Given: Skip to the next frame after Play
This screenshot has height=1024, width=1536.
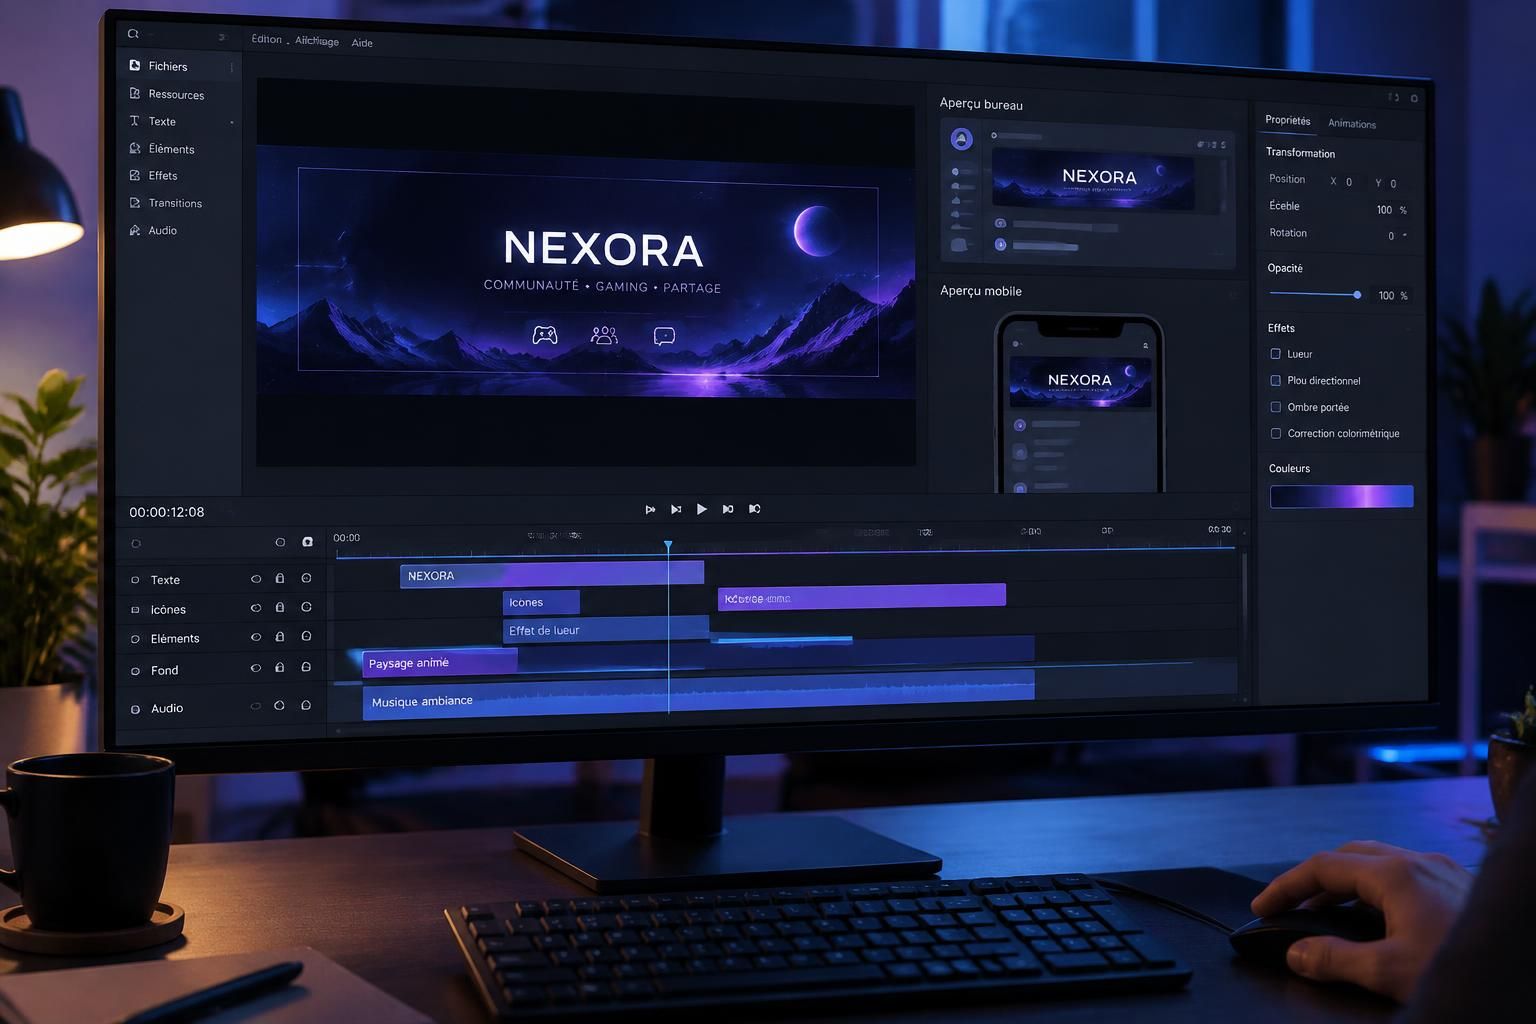Looking at the screenshot, I should (728, 509).
